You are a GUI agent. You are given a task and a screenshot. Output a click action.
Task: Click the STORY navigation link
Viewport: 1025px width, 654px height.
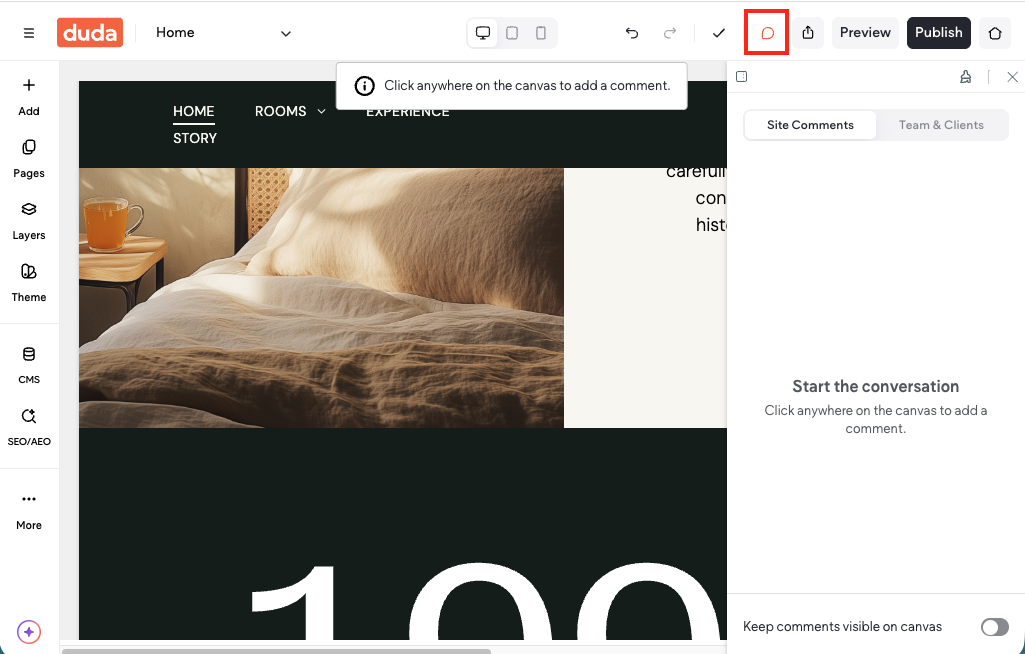click(x=195, y=138)
